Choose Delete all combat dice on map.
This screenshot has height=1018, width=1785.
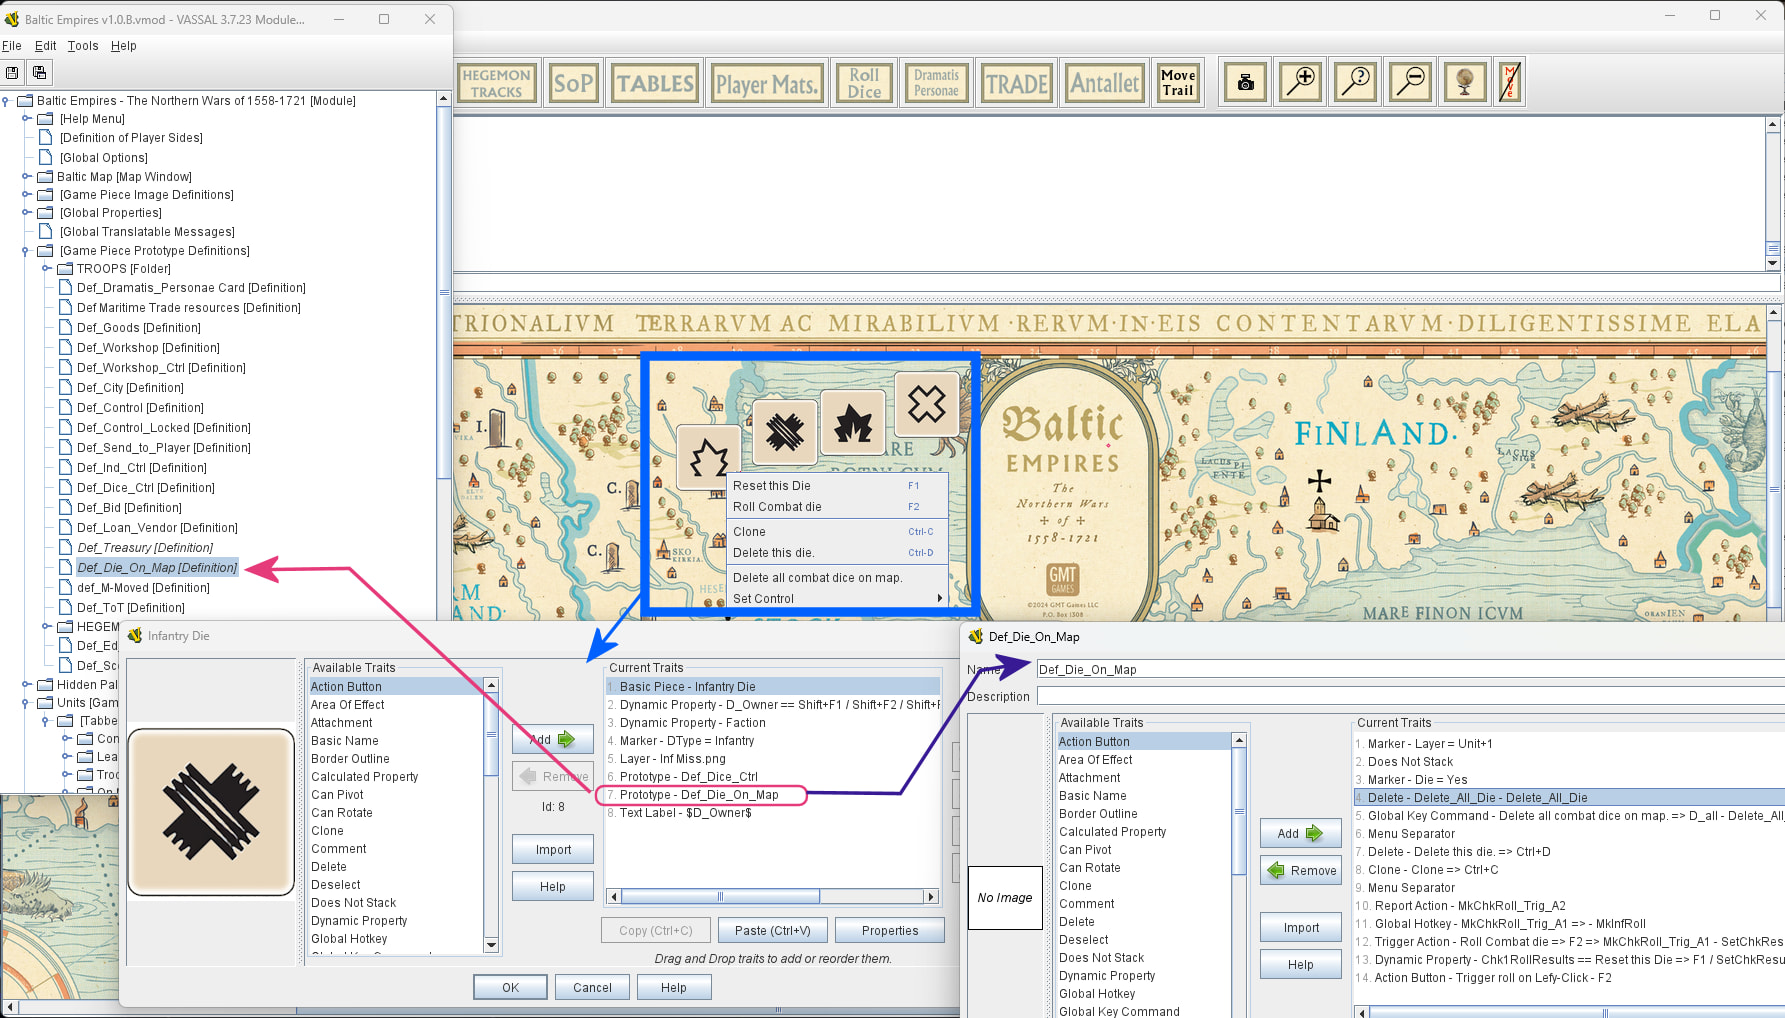837,577
